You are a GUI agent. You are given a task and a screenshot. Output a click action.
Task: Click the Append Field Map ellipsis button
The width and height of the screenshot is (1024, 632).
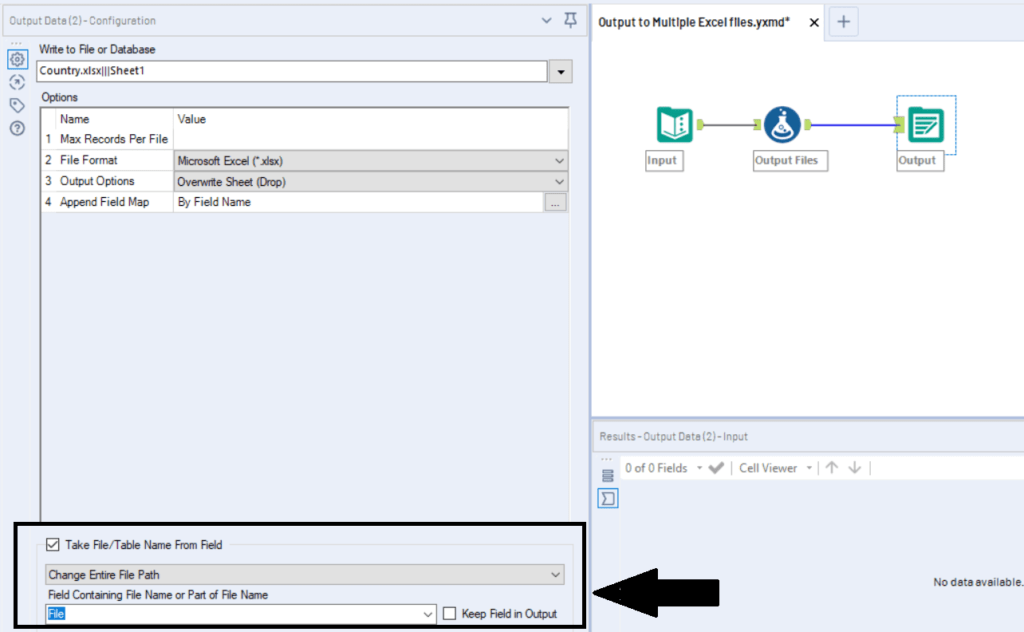pos(557,202)
